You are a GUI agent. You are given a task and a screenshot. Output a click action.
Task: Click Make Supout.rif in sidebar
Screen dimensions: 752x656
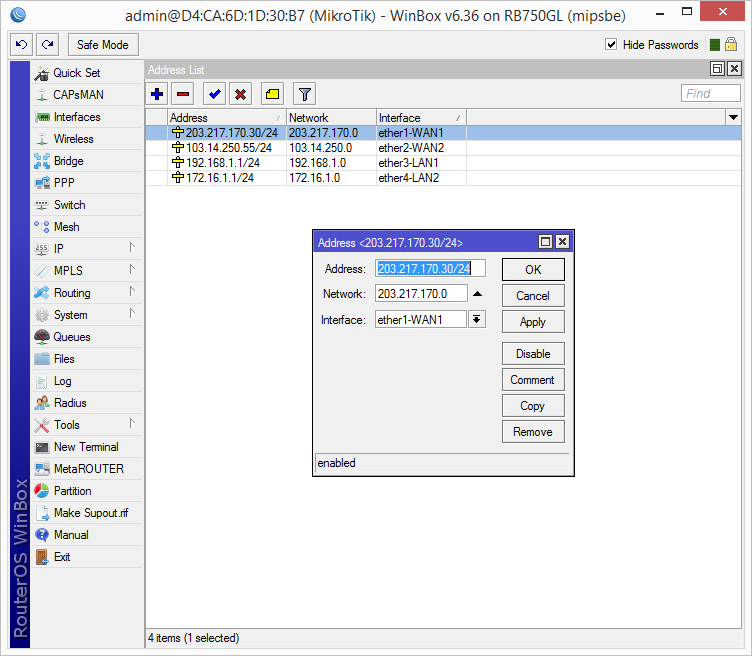pyautogui.click(x=88, y=513)
